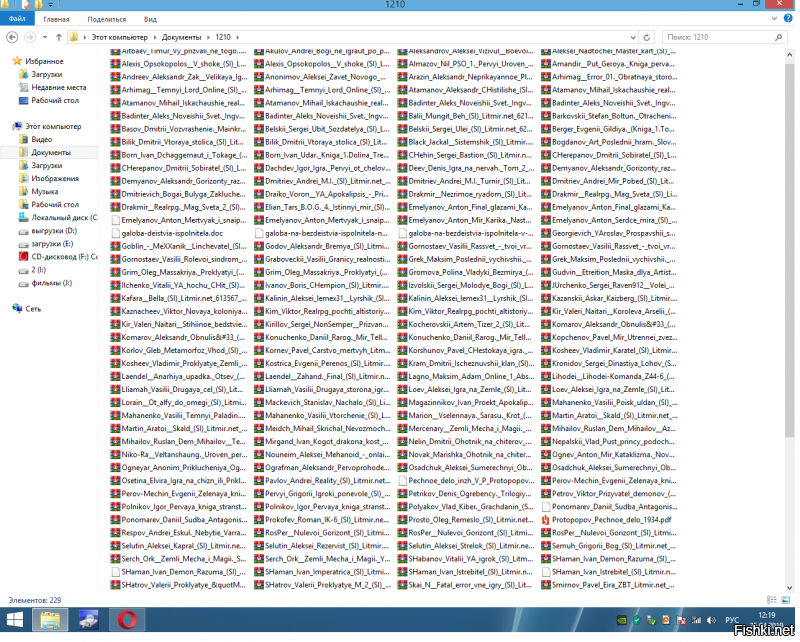
Task: Switch input language РУС indicator
Action: point(732,620)
